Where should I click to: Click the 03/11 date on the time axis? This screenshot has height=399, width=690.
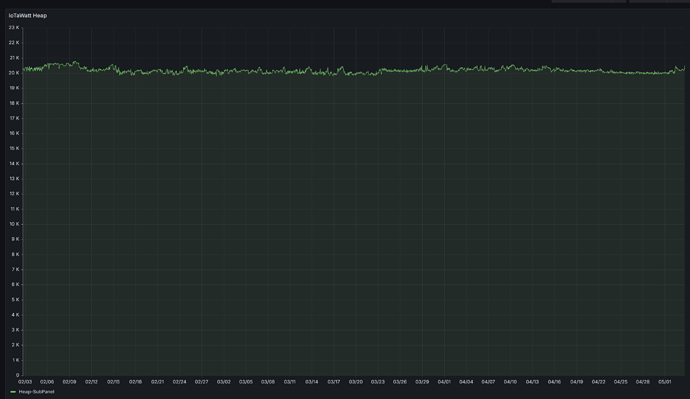coord(290,382)
